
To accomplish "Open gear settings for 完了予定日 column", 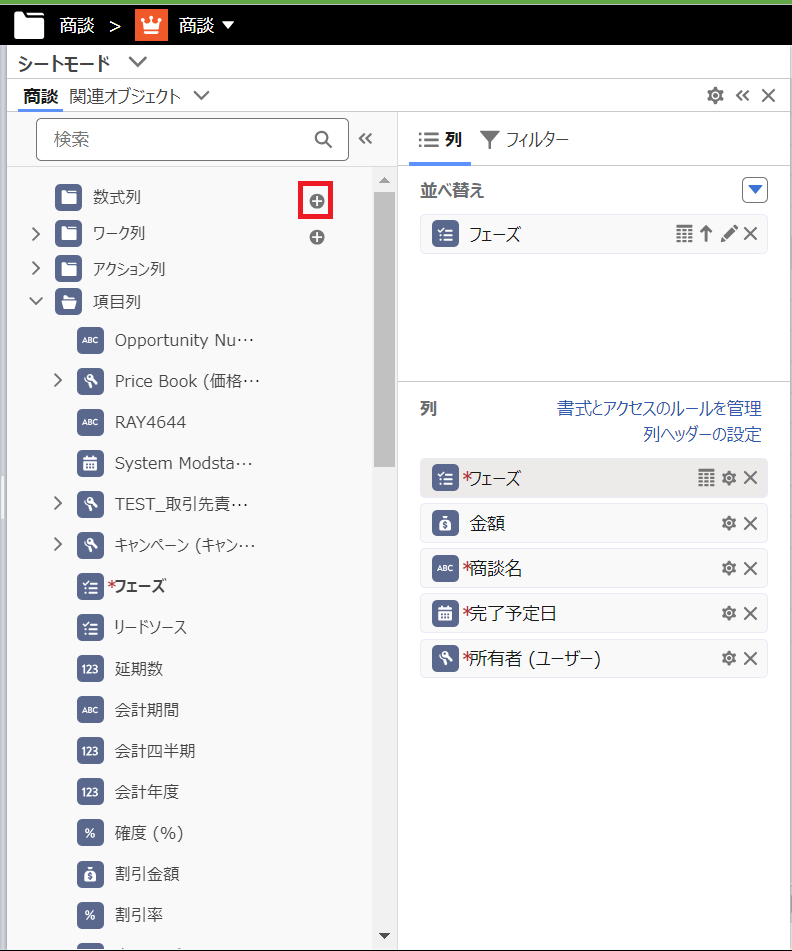I will [x=729, y=613].
